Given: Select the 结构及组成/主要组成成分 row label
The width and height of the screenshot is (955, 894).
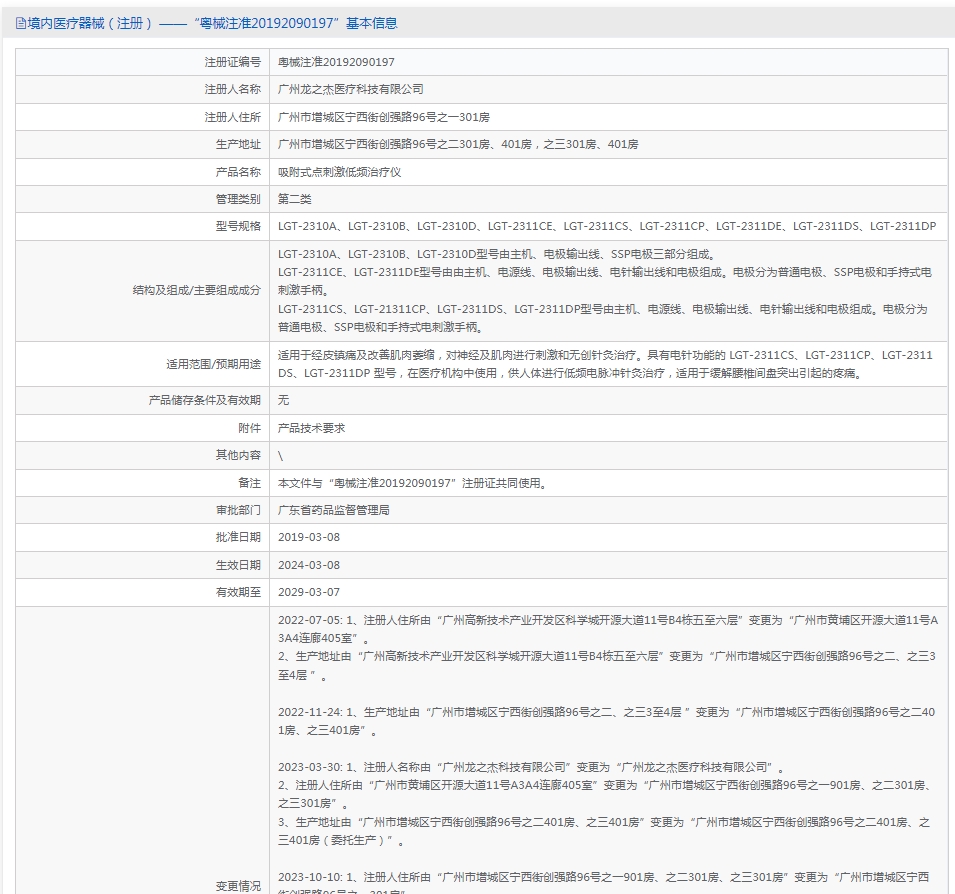Looking at the screenshot, I should tap(196, 290).
